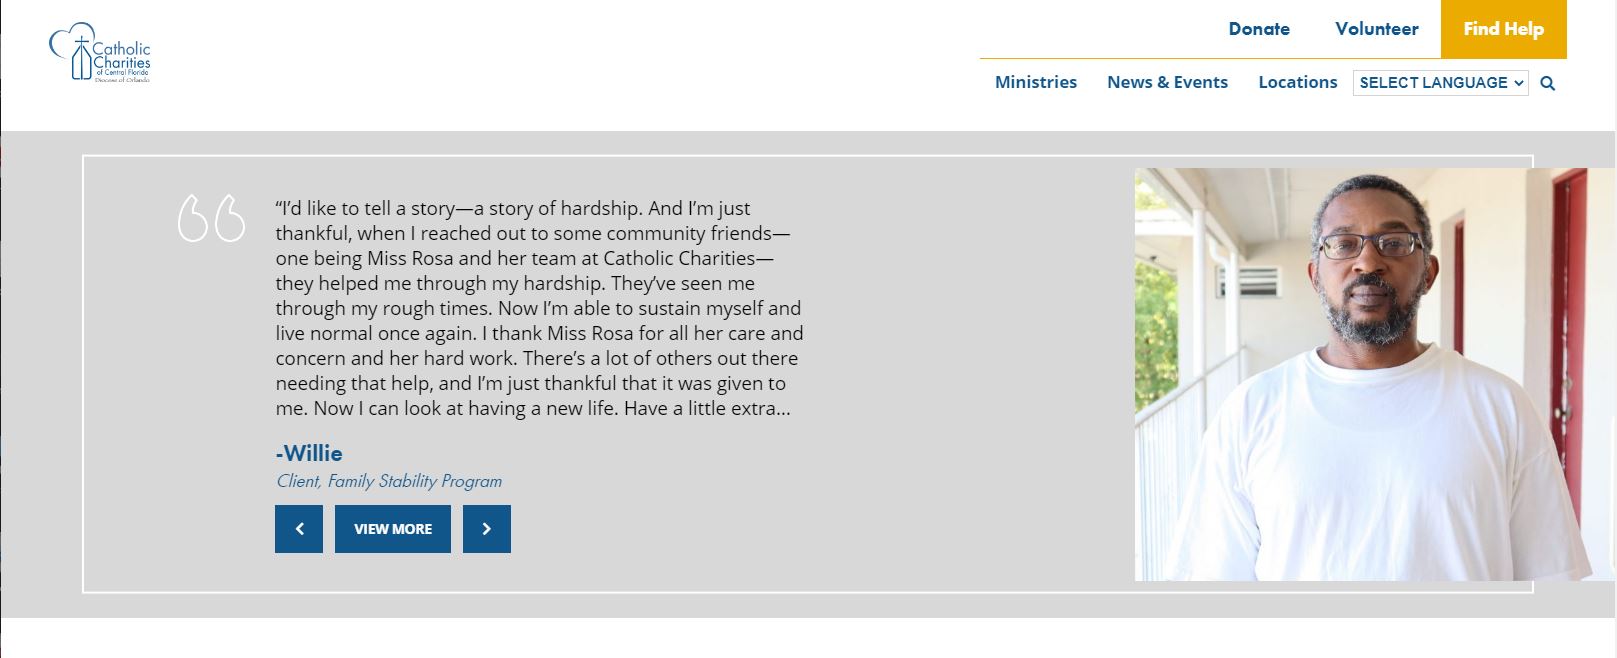Click the "Catholic Charities" logo wordmark text
The width and height of the screenshot is (1617, 658).
click(x=121, y=56)
